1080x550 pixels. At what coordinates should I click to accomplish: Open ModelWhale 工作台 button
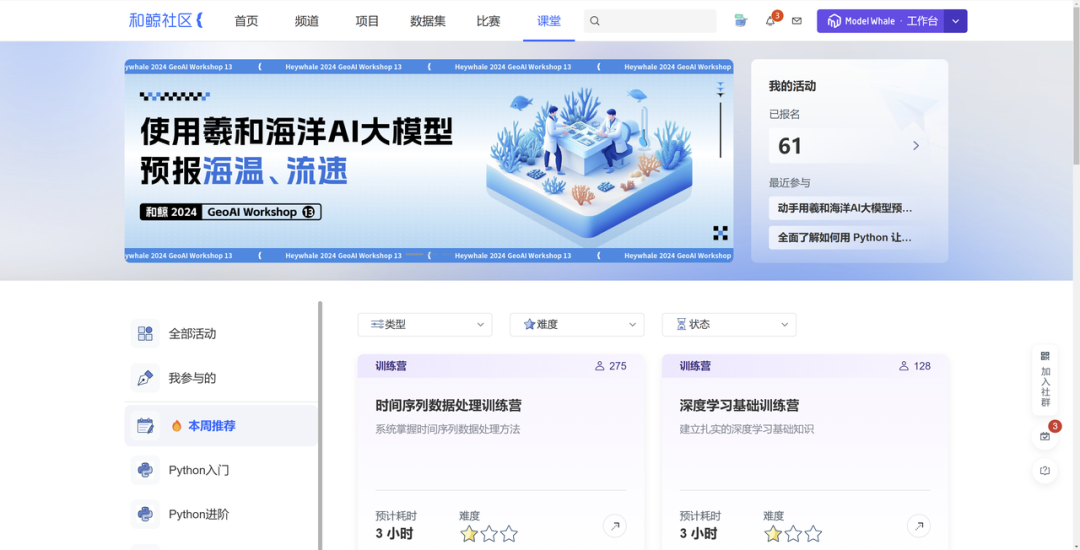pos(880,21)
